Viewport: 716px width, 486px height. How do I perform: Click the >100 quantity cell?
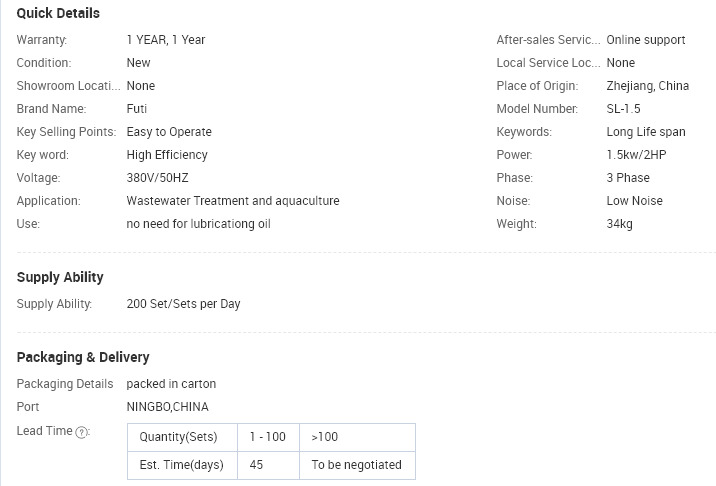[x=358, y=437]
